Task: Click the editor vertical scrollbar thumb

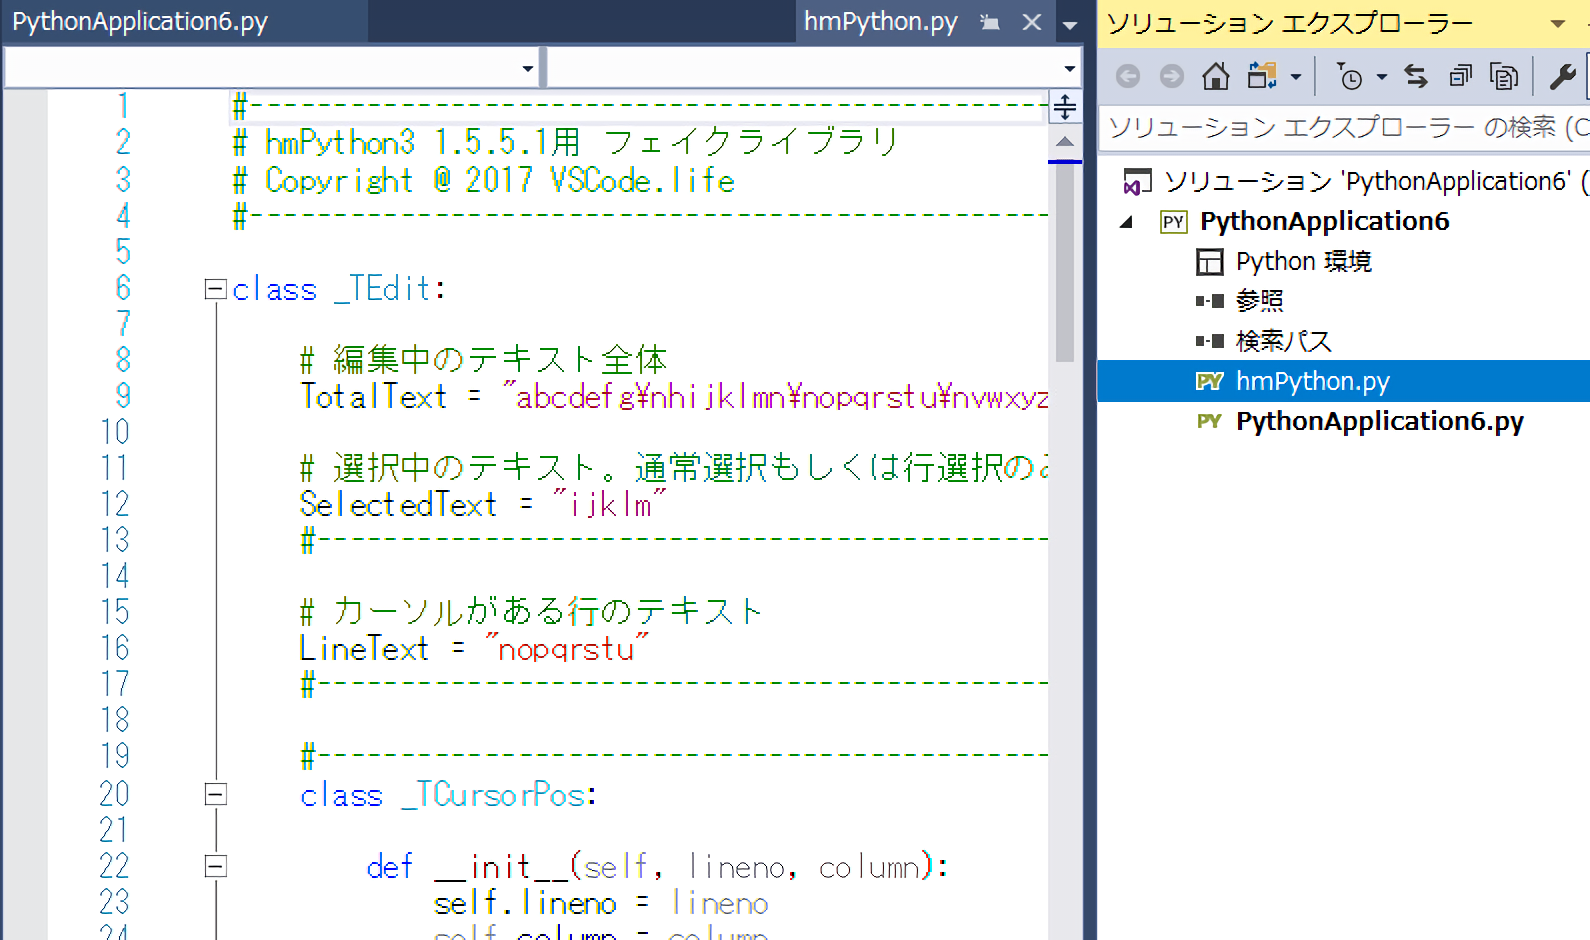Action: point(1065,260)
